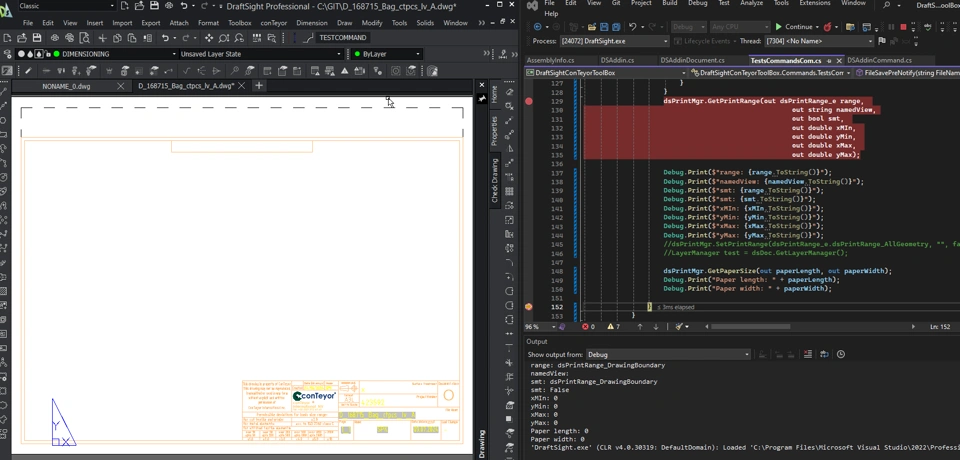Click the Save icon in DraftSight toolbar
The image size is (960, 460).
(36, 38)
